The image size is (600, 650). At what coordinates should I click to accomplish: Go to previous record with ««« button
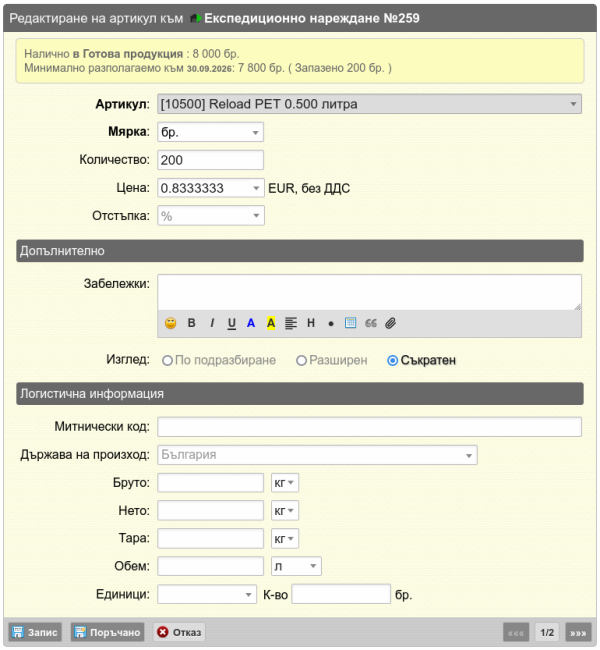(x=516, y=633)
